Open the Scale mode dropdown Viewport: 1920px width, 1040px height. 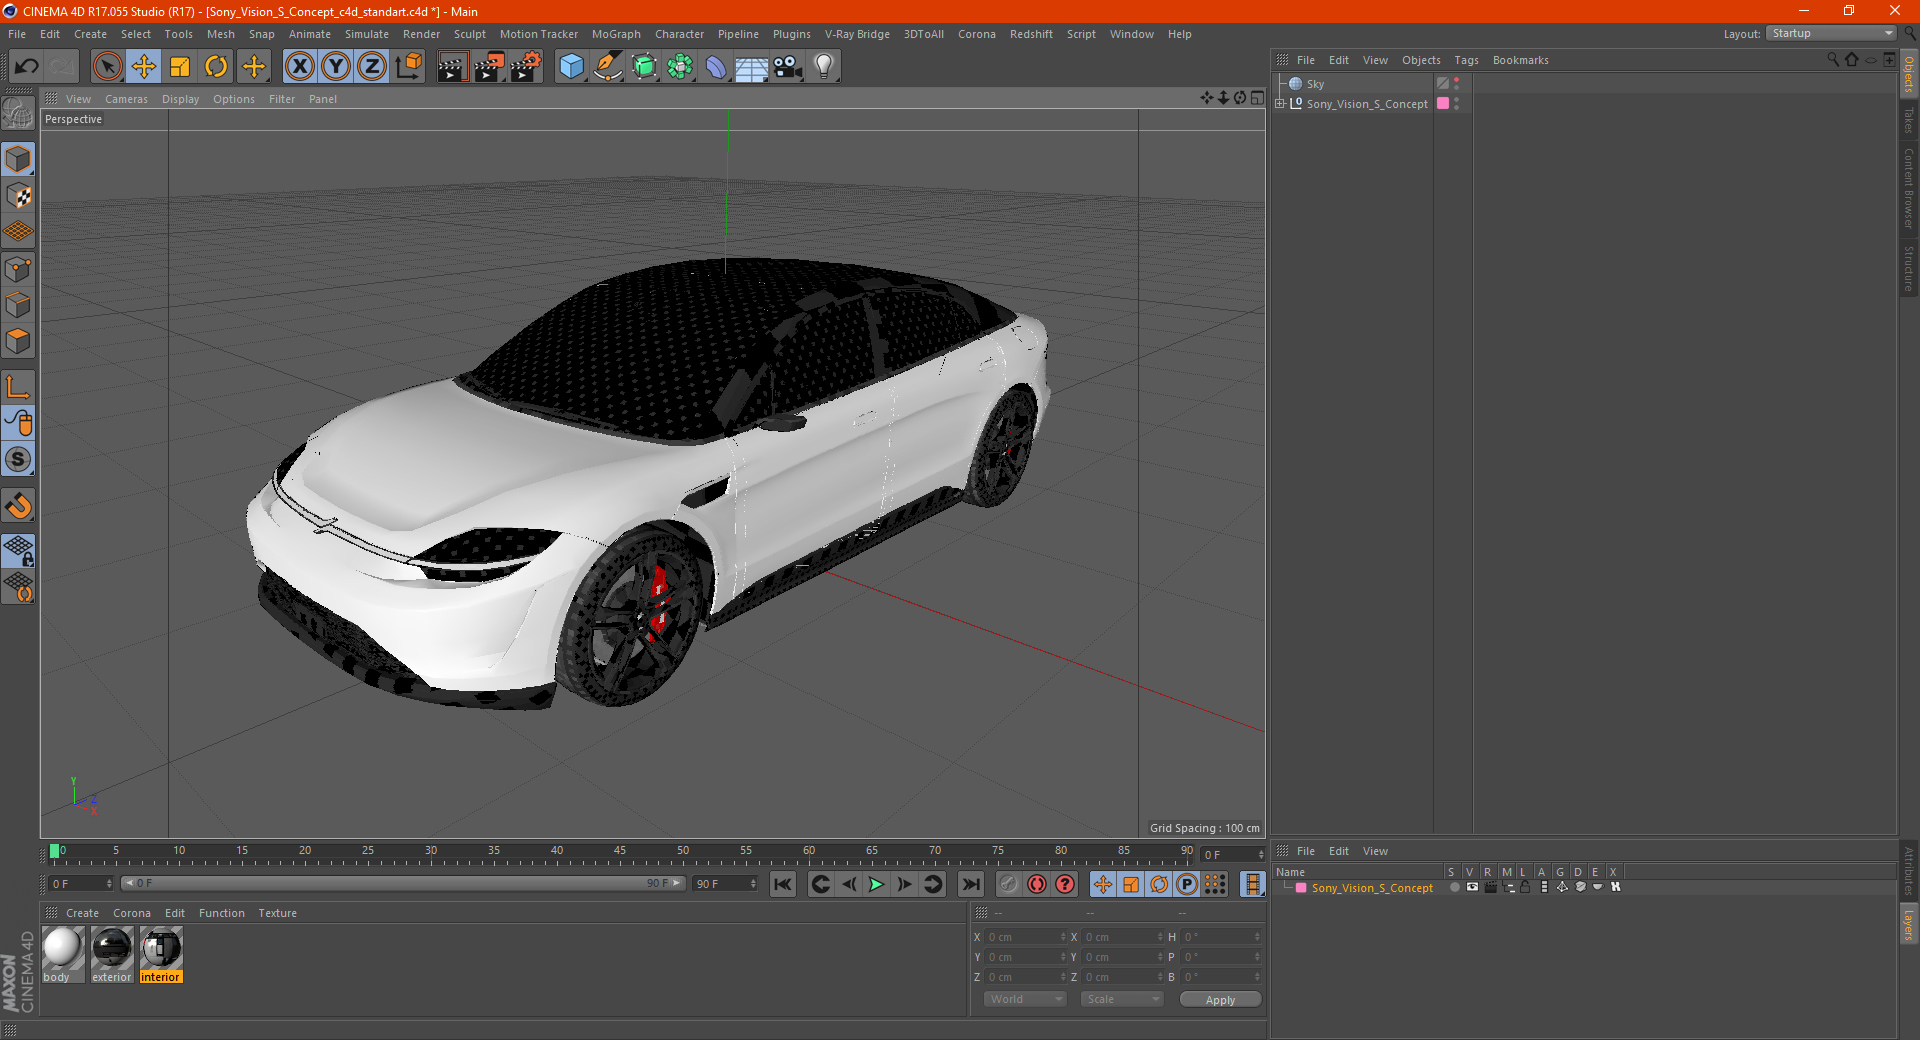tap(1122, 999)
